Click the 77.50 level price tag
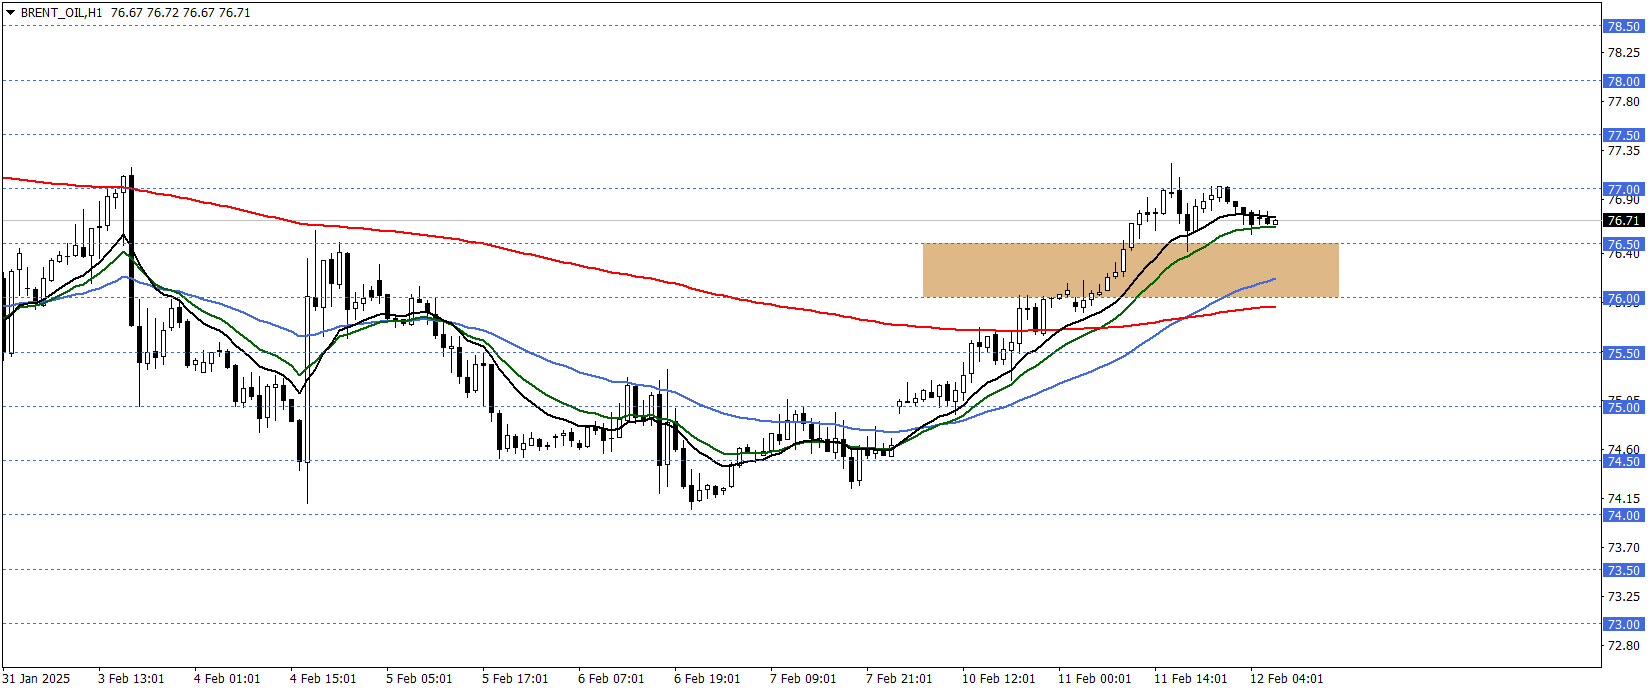The image size is (1651, 691). (x=1623, y=135)
